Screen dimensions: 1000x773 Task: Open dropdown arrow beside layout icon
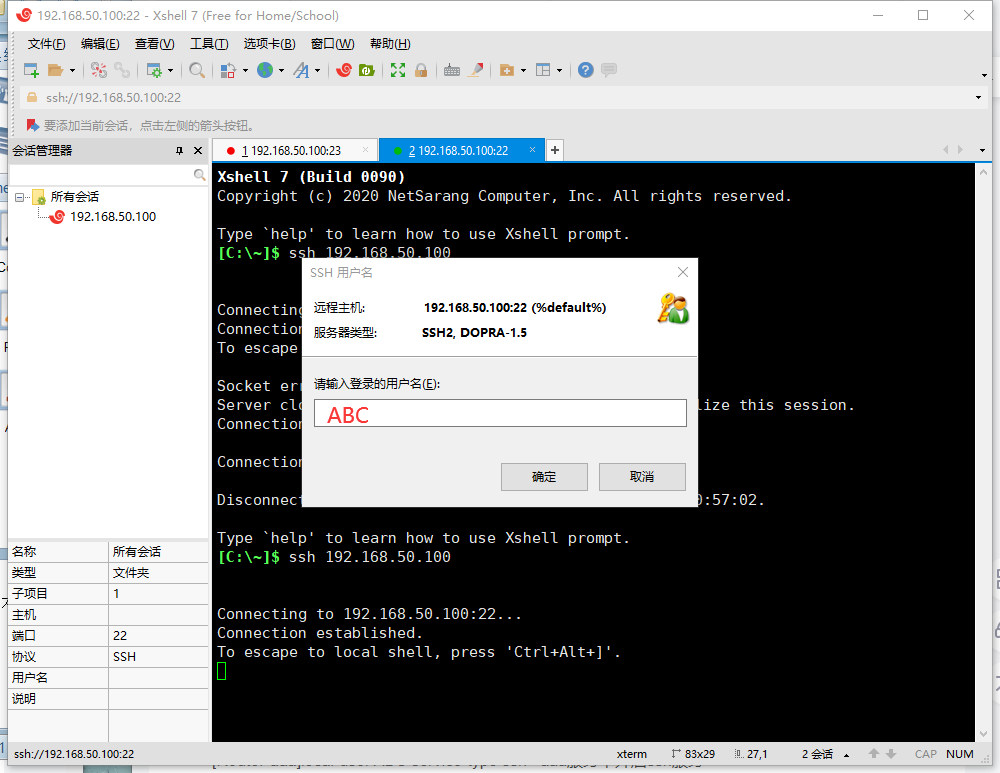tap(559, 71)
